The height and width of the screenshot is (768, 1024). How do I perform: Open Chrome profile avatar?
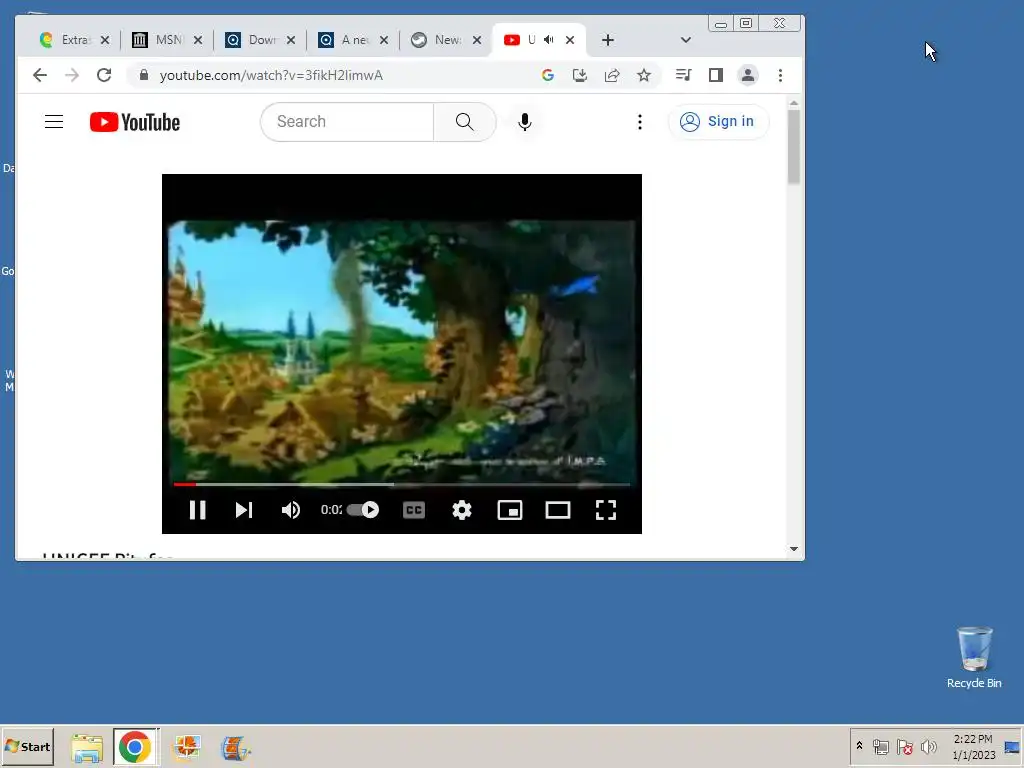748,75
